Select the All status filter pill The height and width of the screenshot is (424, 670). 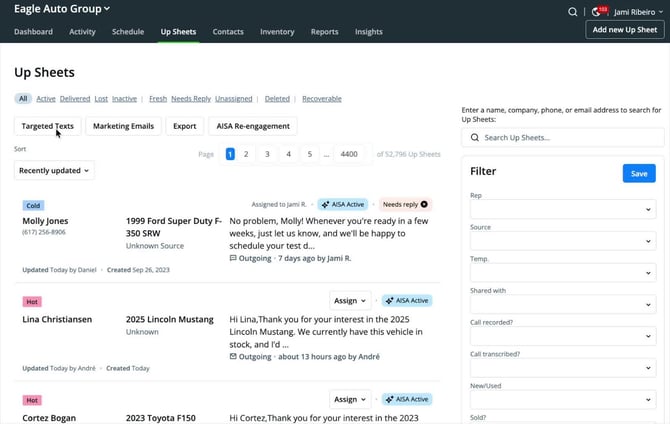click(x=23, y=99)
